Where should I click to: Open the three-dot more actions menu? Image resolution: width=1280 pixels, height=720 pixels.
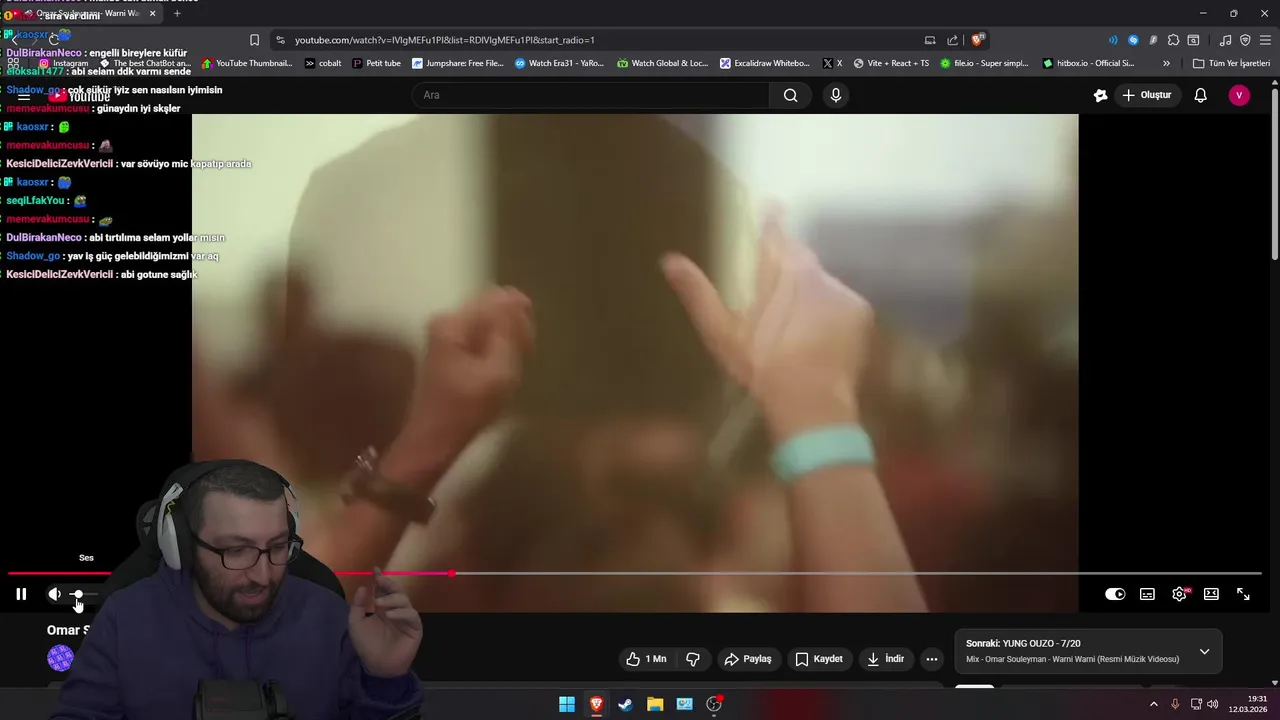tap(932, 659)
